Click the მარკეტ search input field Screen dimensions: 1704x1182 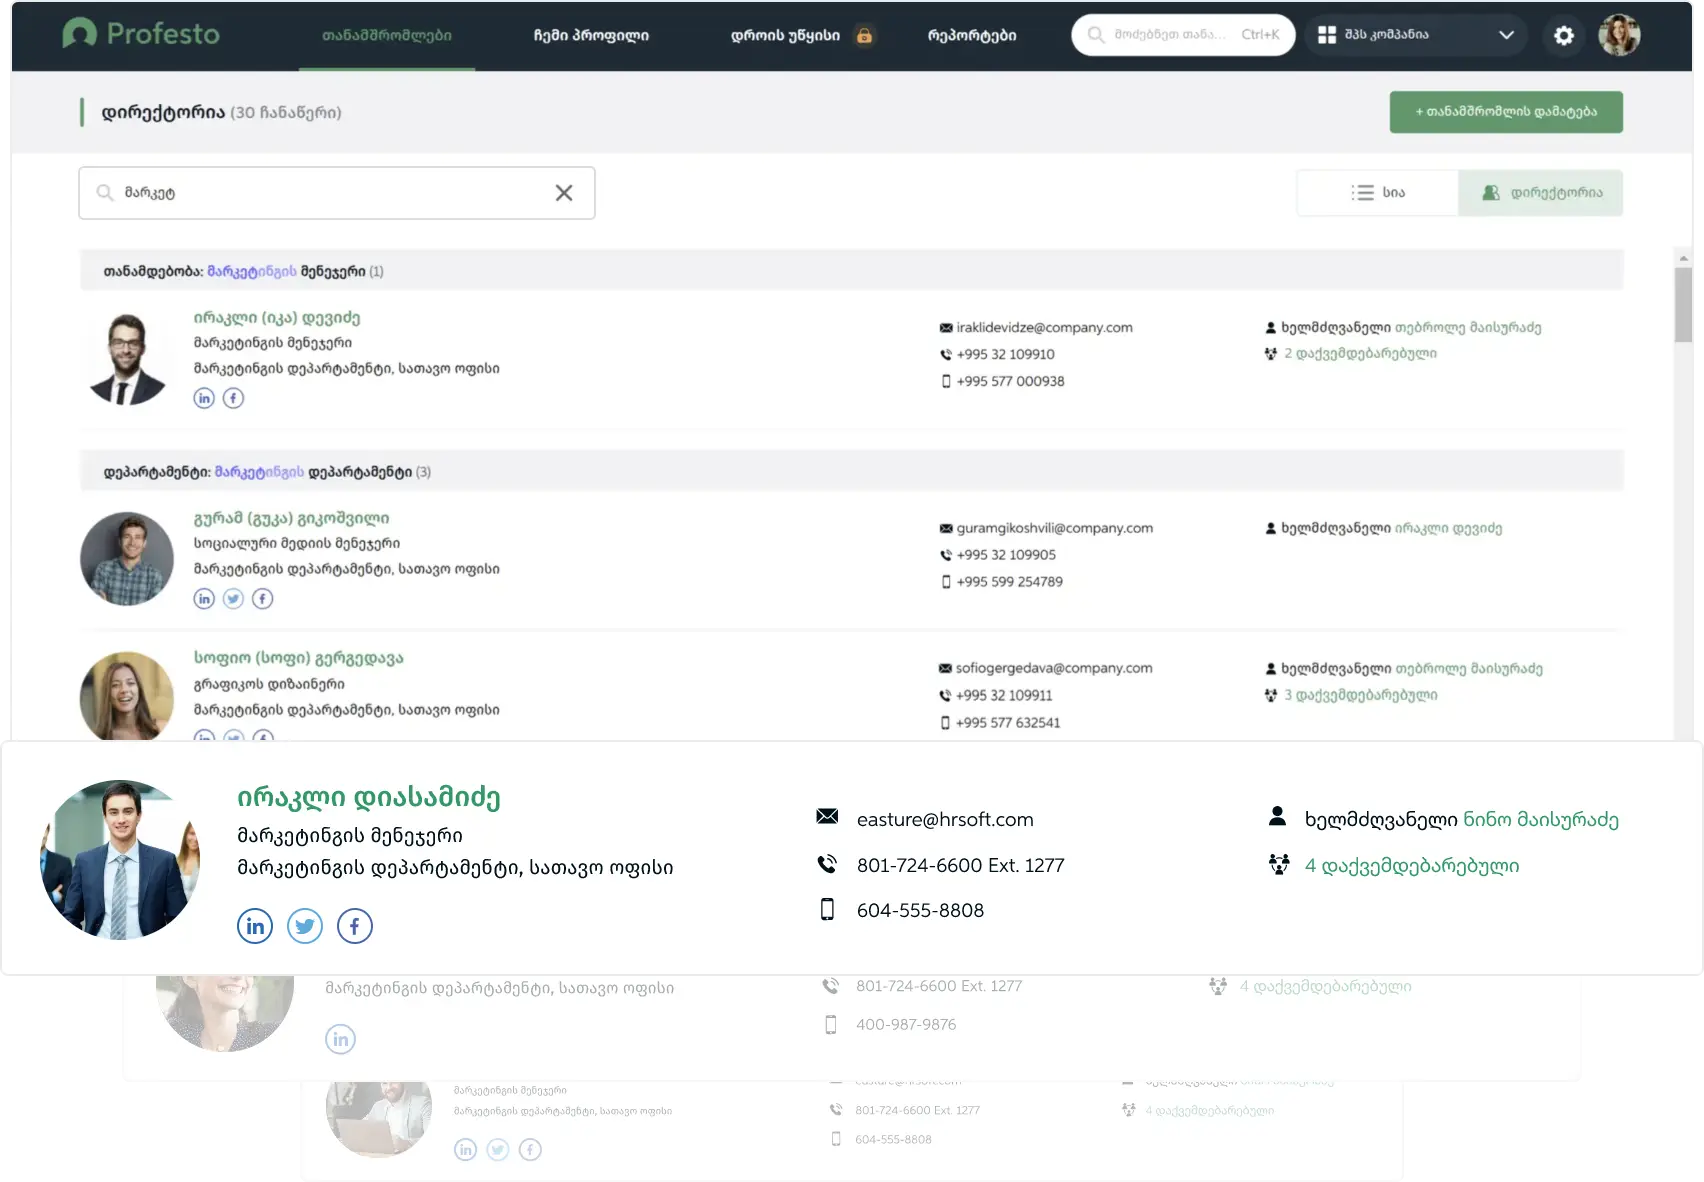pyautogui.click(x=330, y=193)
